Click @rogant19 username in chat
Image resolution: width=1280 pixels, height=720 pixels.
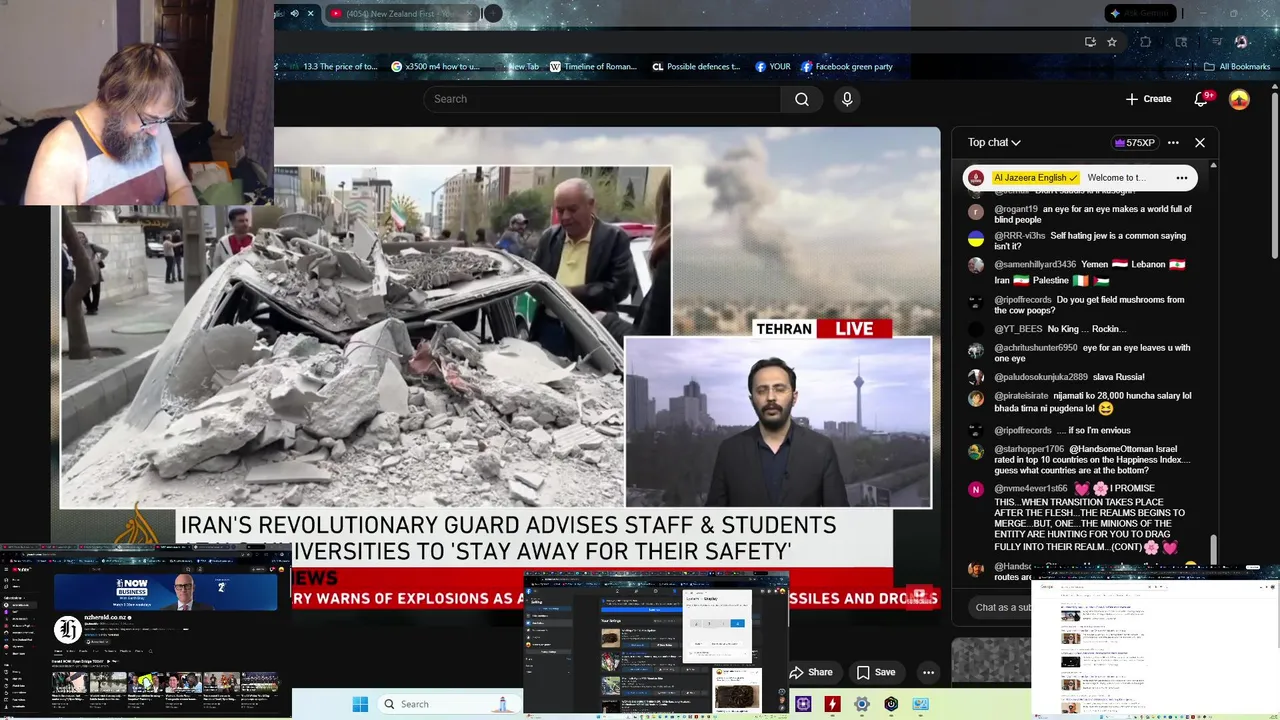coord(1014,209)
